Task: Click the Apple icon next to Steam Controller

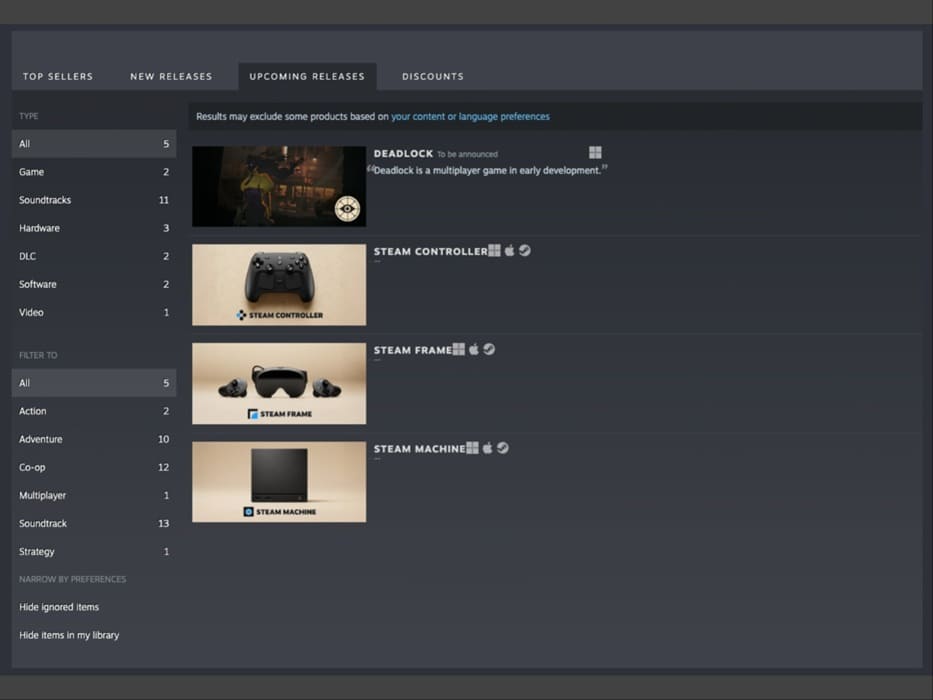Action: point(509,251)
